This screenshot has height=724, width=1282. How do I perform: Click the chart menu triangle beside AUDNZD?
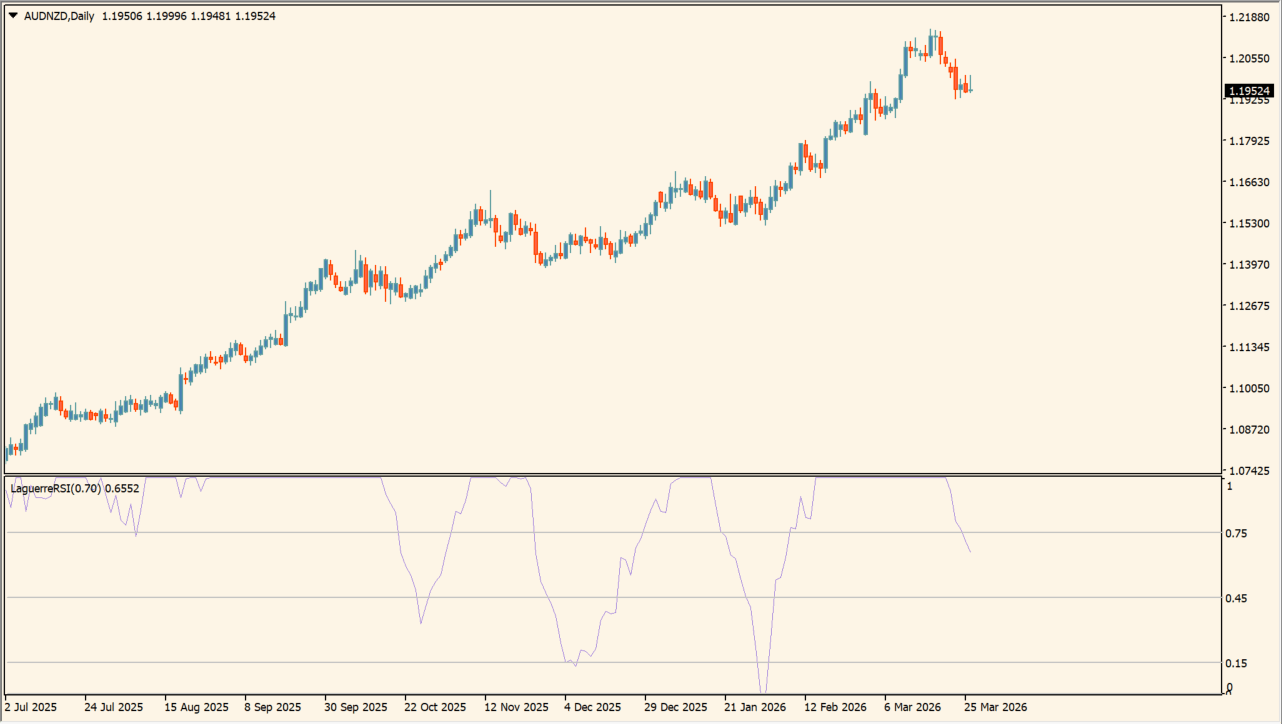(x=13, y=16)
